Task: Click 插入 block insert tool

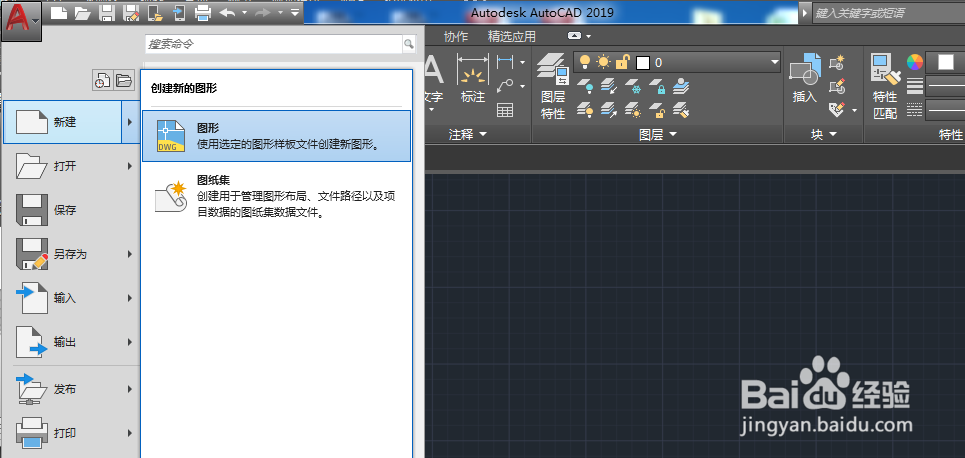Action: pyautogui.click(x=804, y=78)
